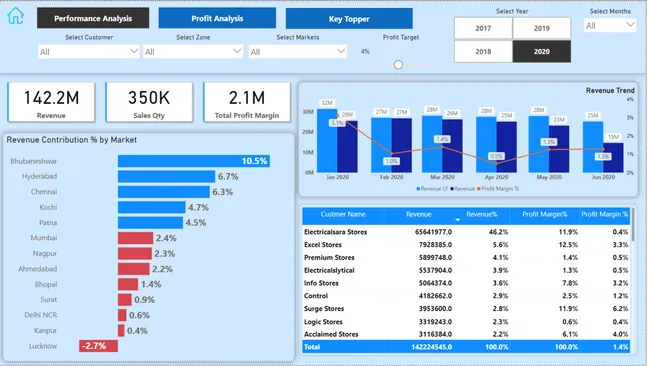Screen dimensions: 650x366
Task: Click the Revenue KPI card
Action: click(x=51, y=102)
